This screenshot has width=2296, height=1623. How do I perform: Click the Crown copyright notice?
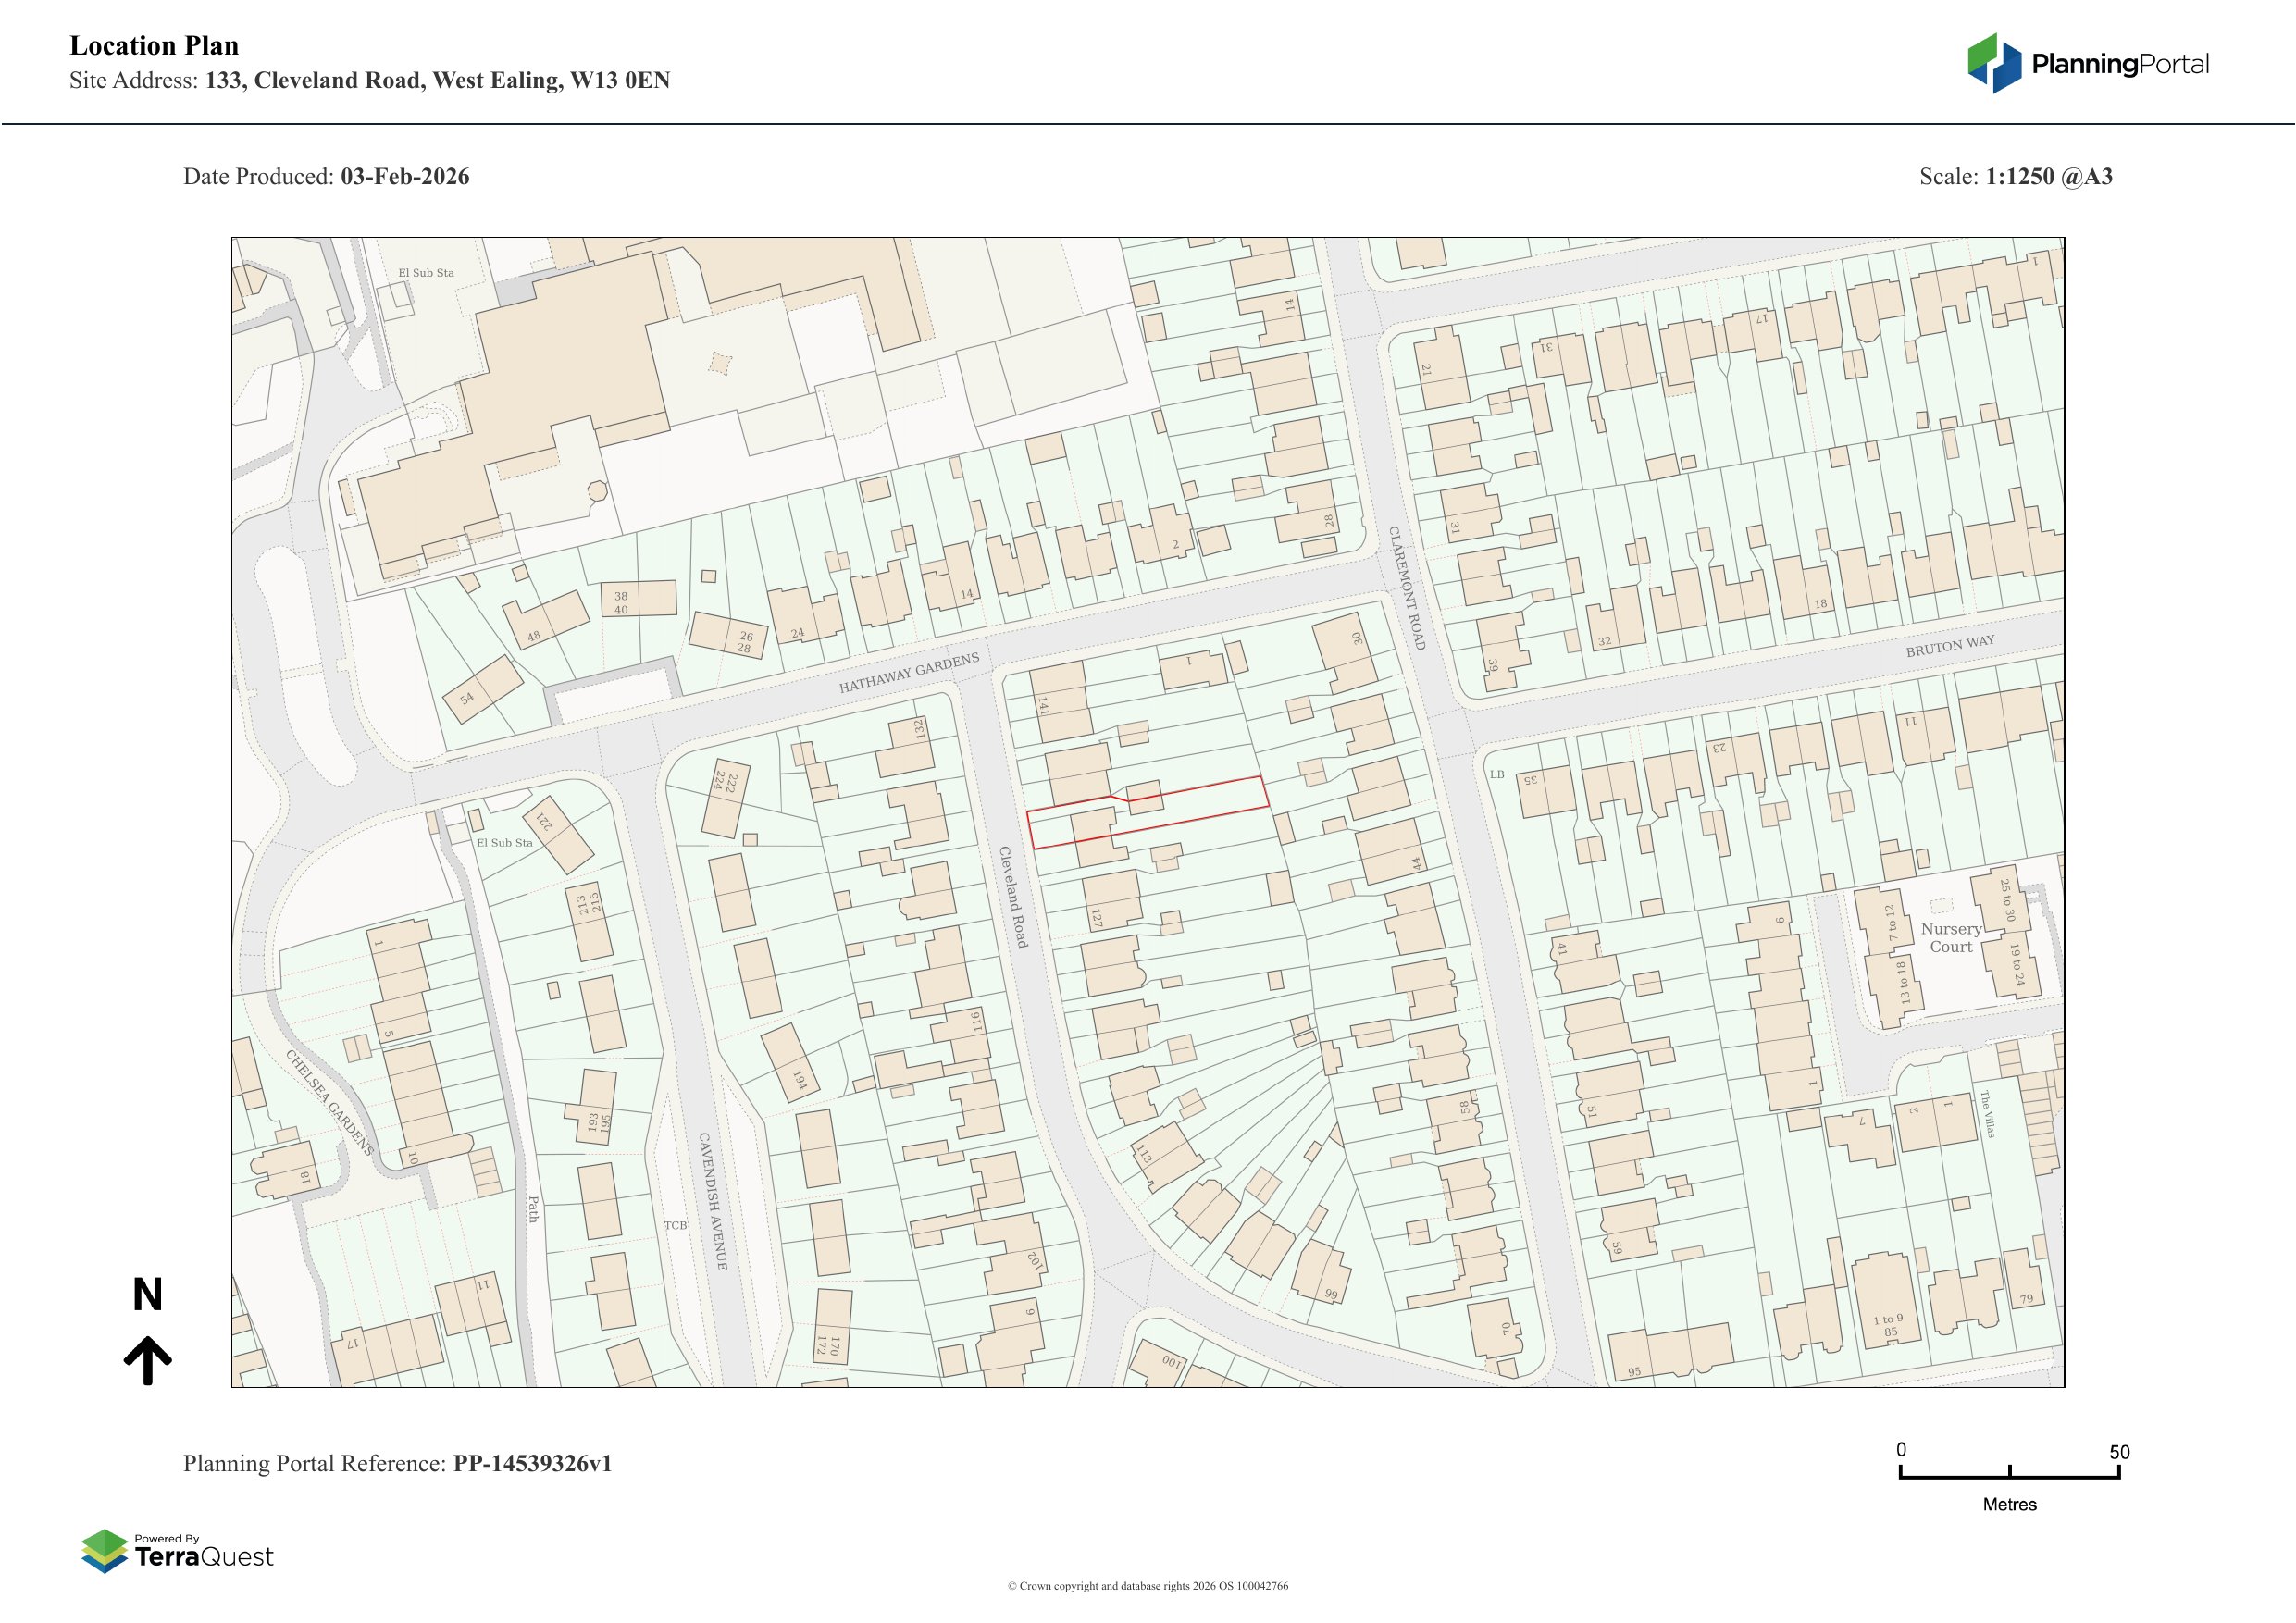[1147, 1586]
